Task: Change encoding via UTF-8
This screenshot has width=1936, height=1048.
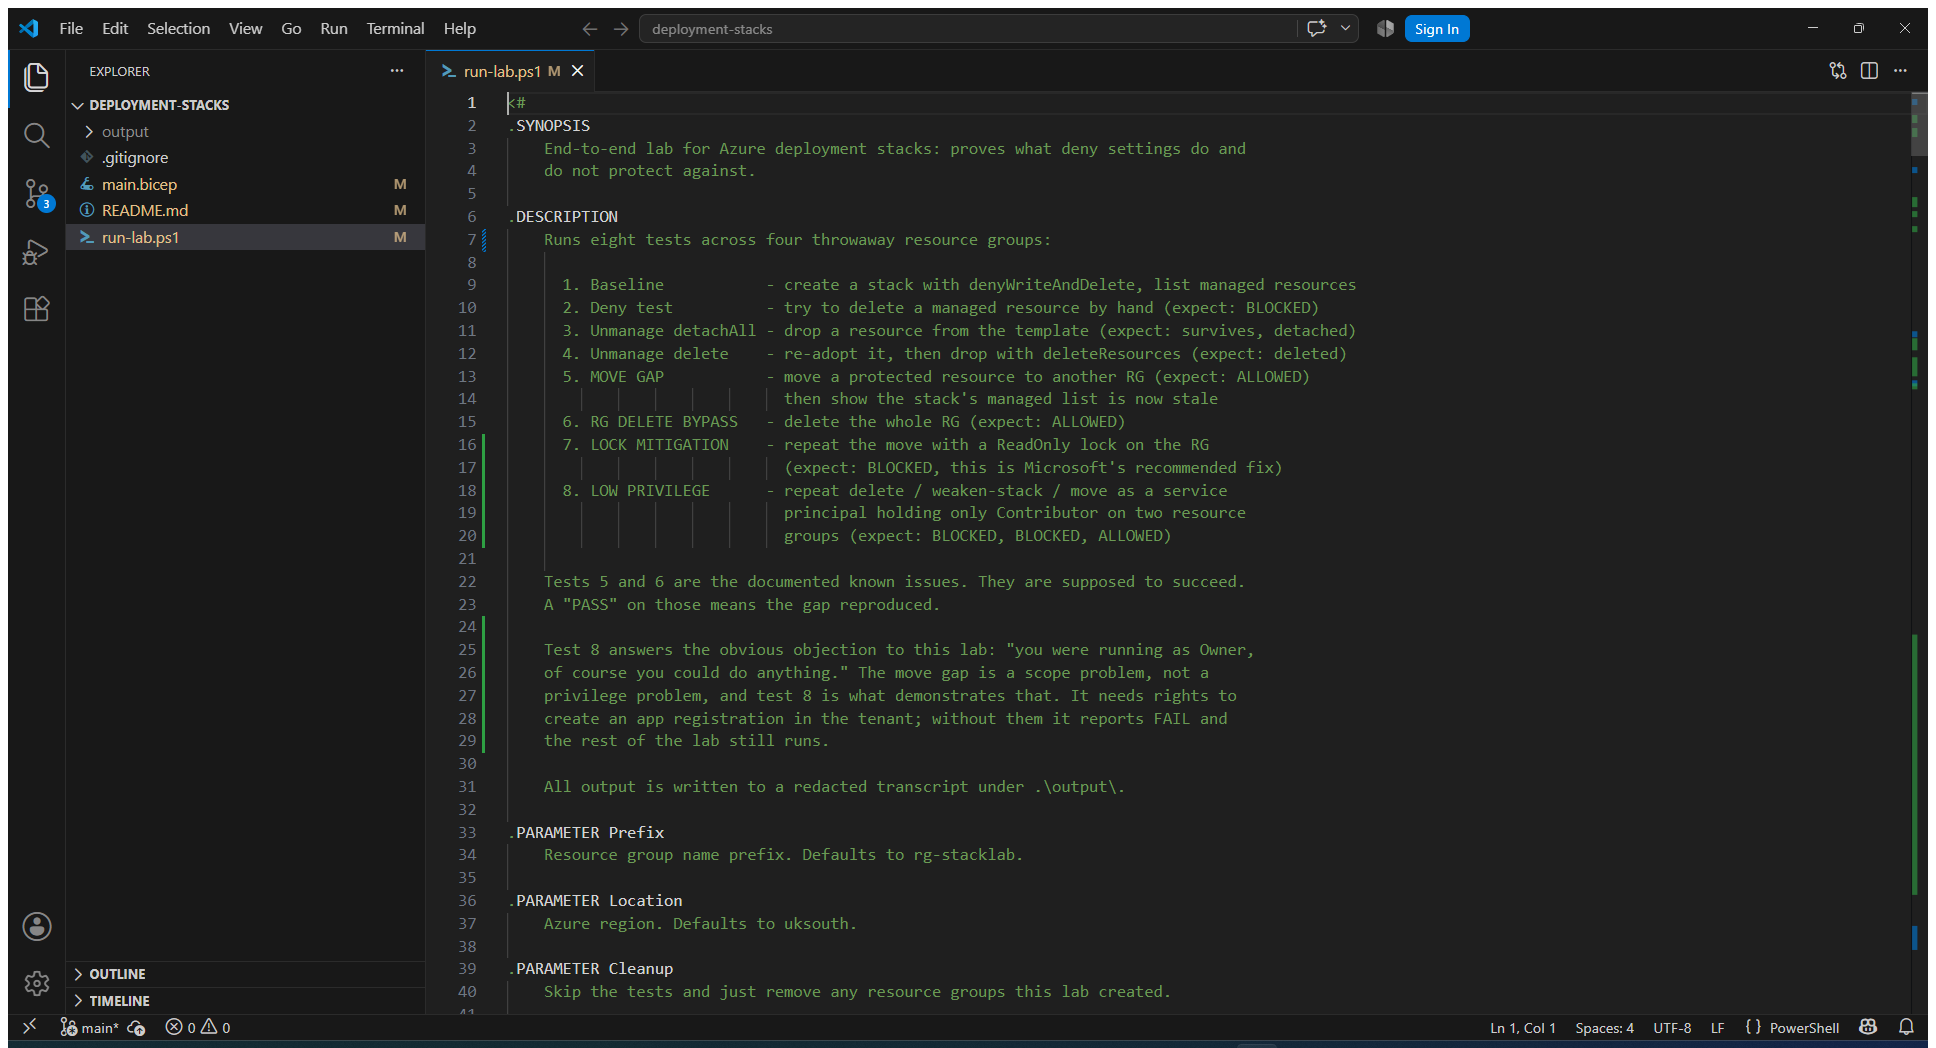Action: [1672, 1027]
